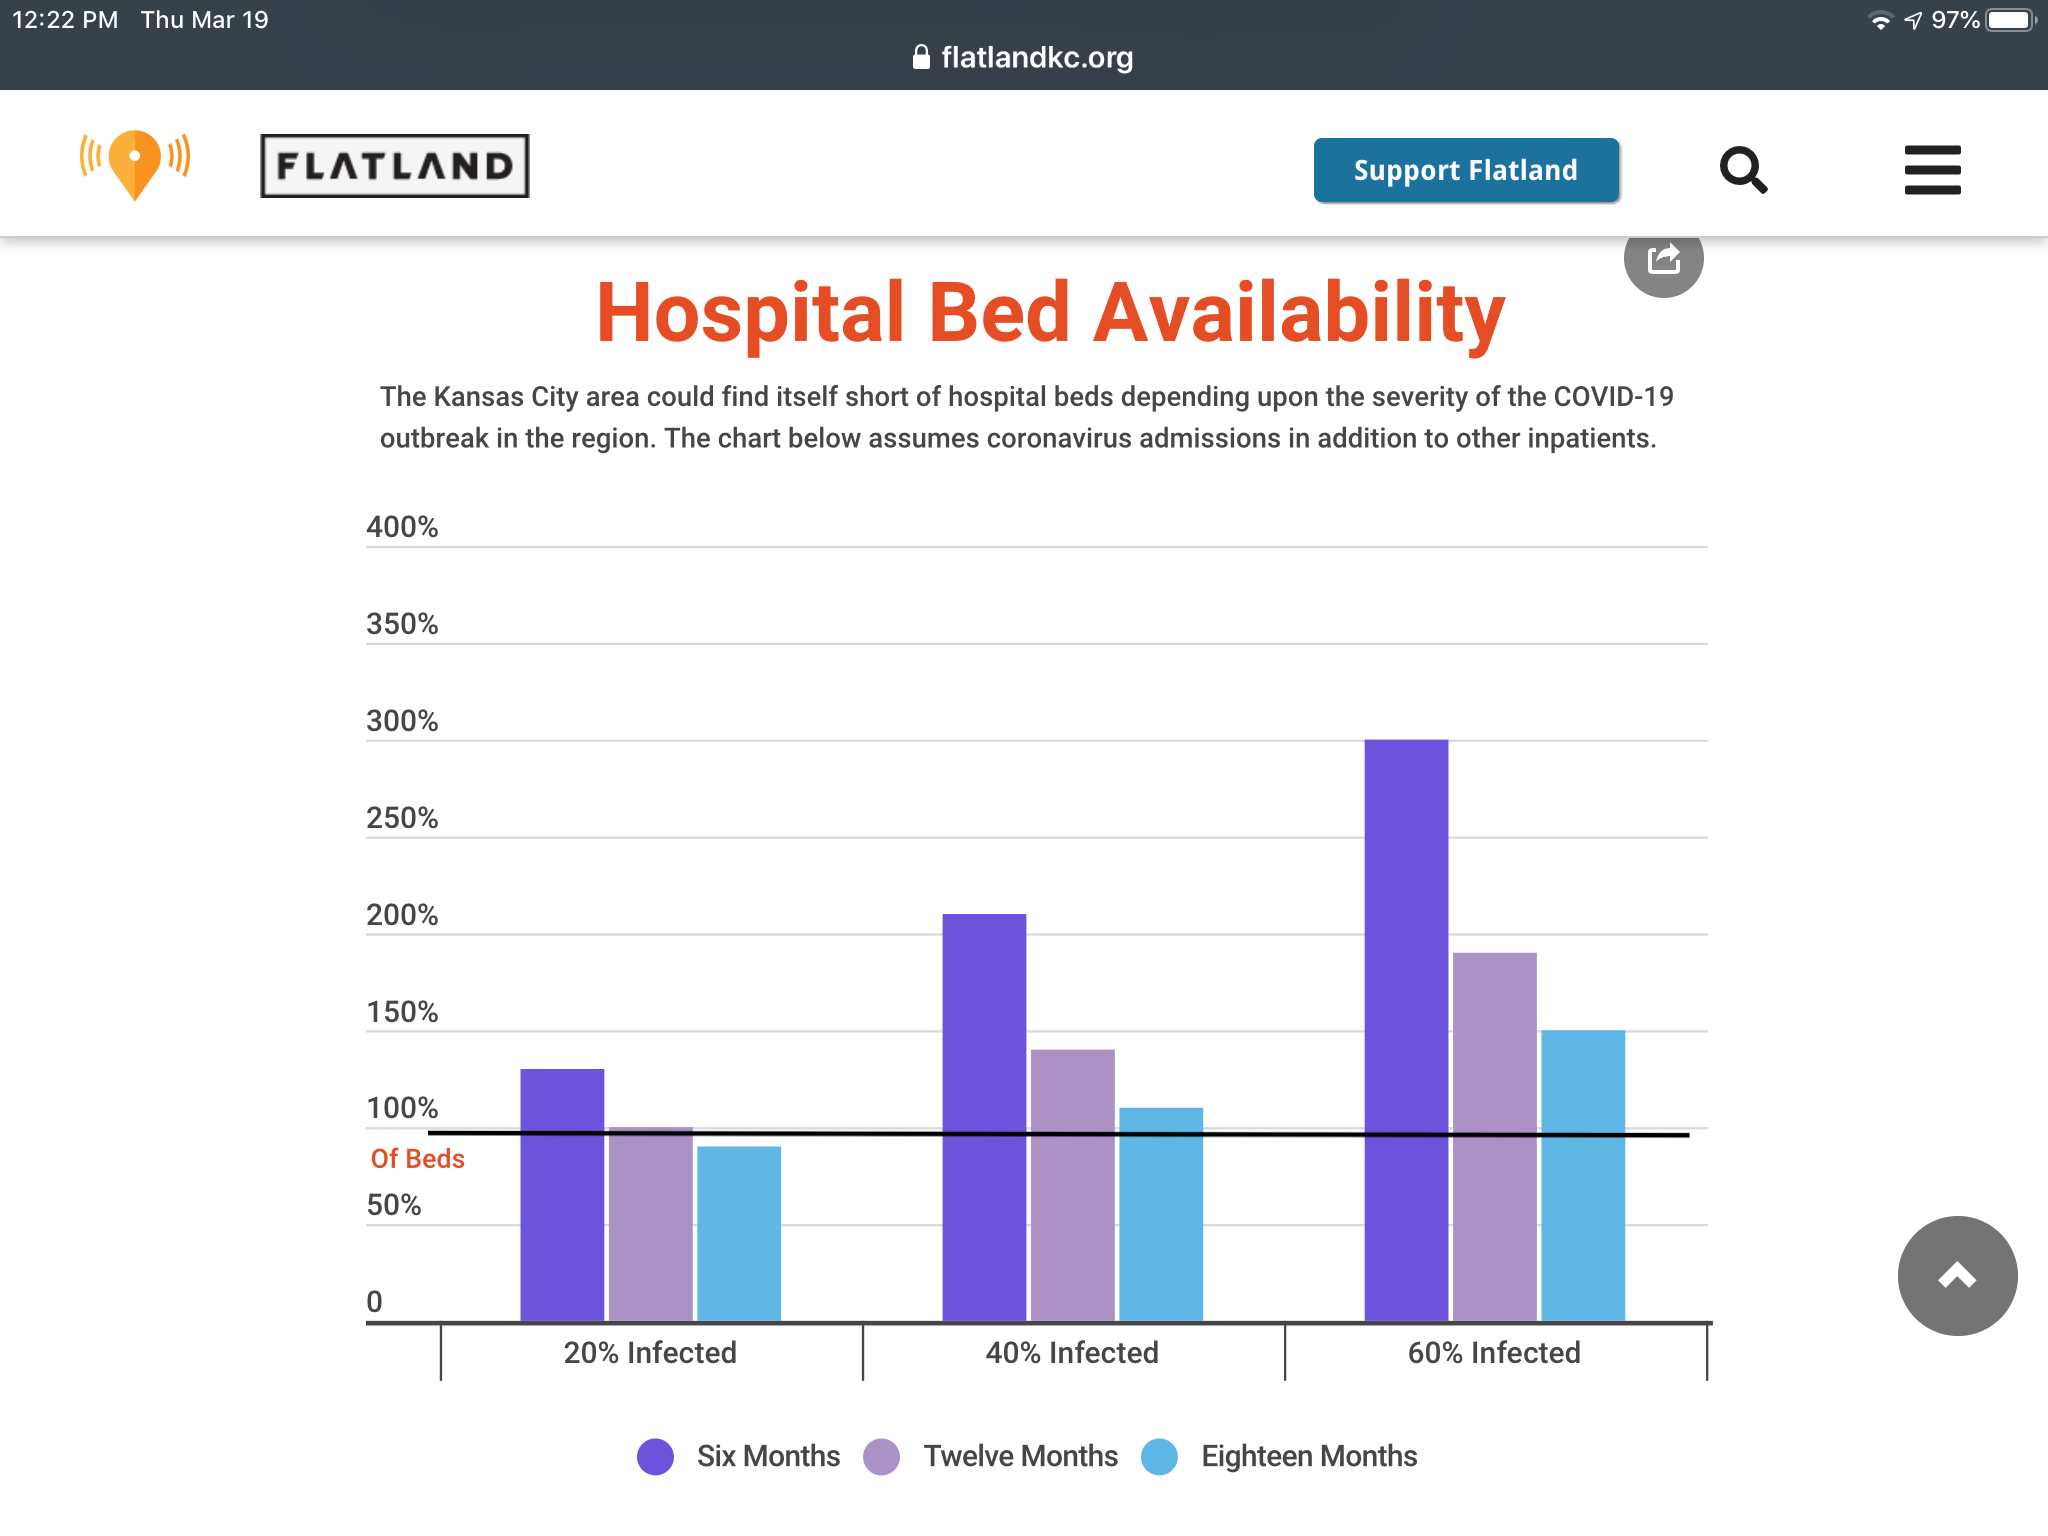2048x1536 pixels.
Task: Tap the flatlandkc.org address bar
Action: [1024, 57]
